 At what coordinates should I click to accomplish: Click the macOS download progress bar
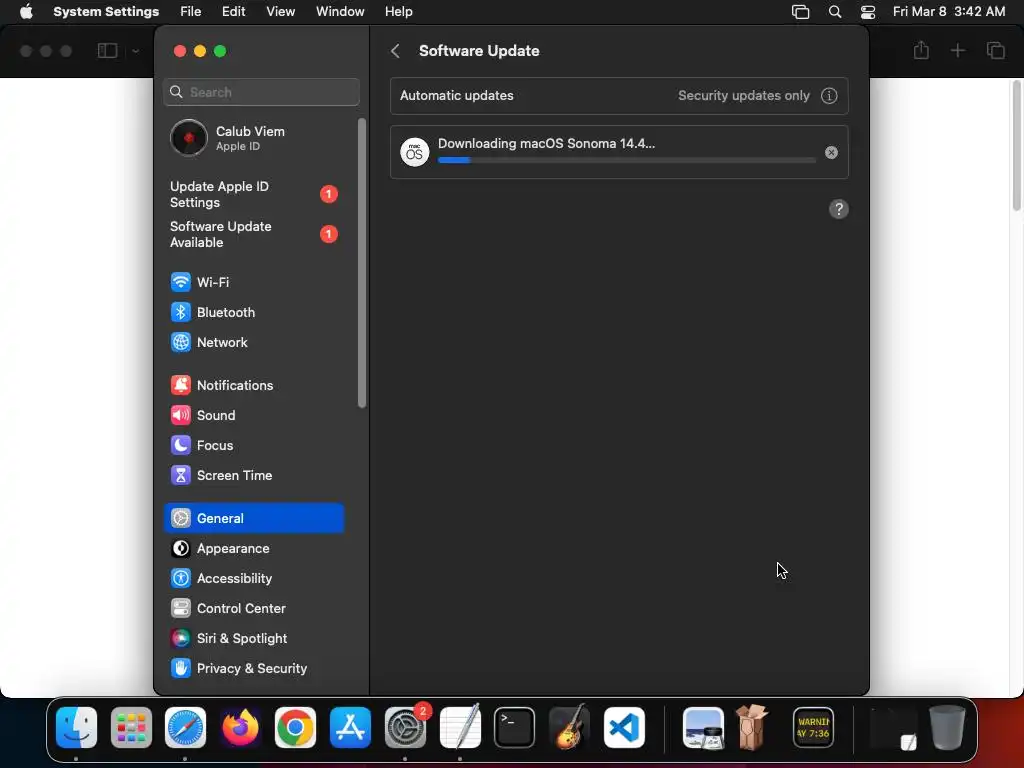626,160
